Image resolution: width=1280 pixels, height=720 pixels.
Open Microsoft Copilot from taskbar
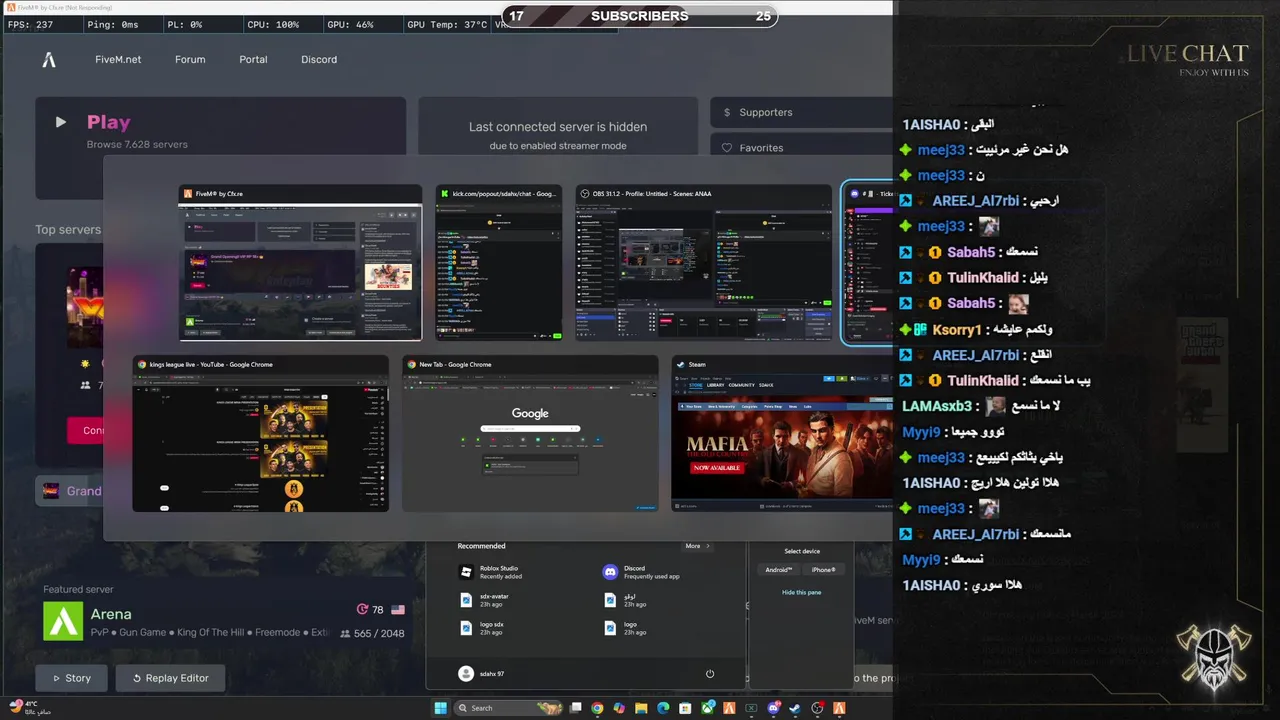coord(619,708)
